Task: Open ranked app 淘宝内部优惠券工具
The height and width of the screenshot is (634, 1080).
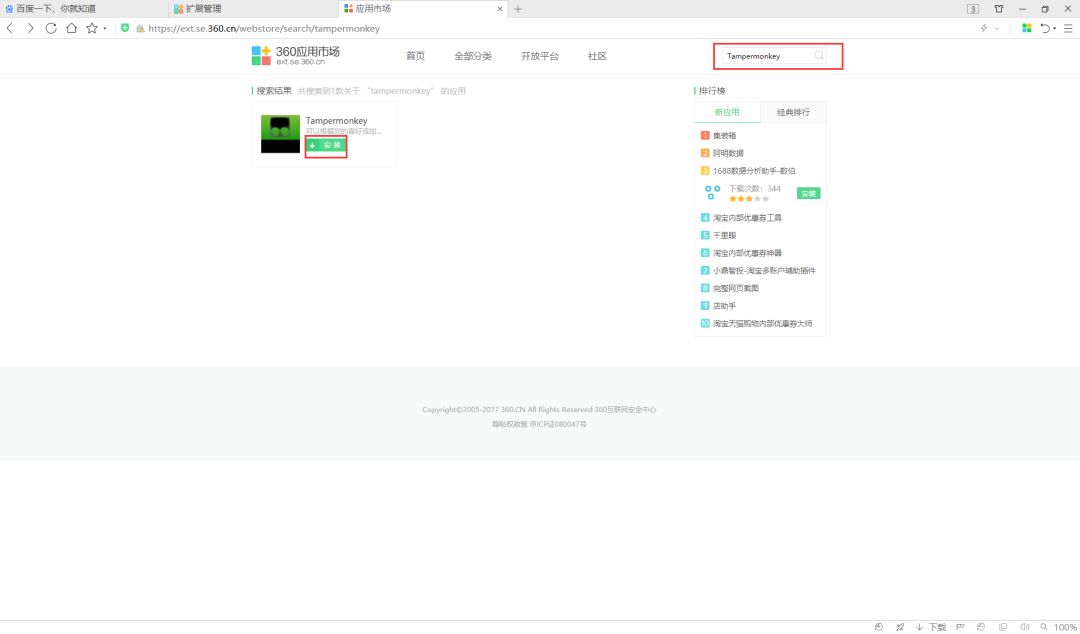Action: pos(747,218)
